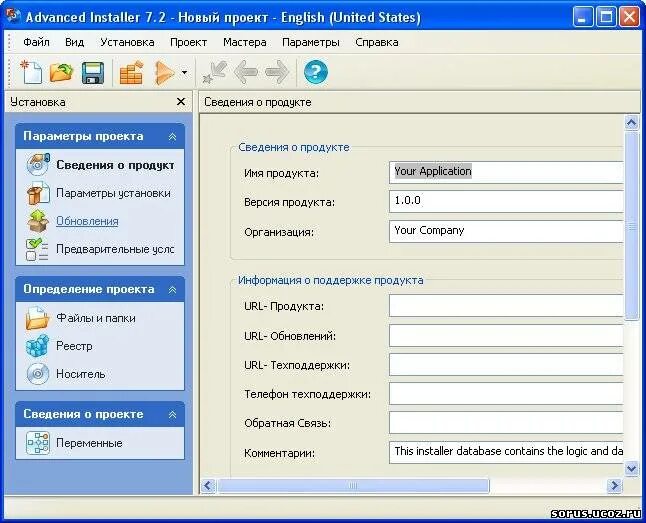Click the horizontal scrollbar thumb

(353, 485)
